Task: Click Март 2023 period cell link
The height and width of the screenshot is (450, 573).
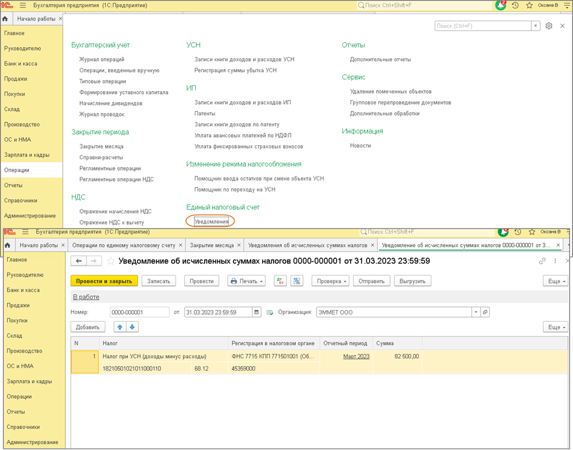Action: 356,356
